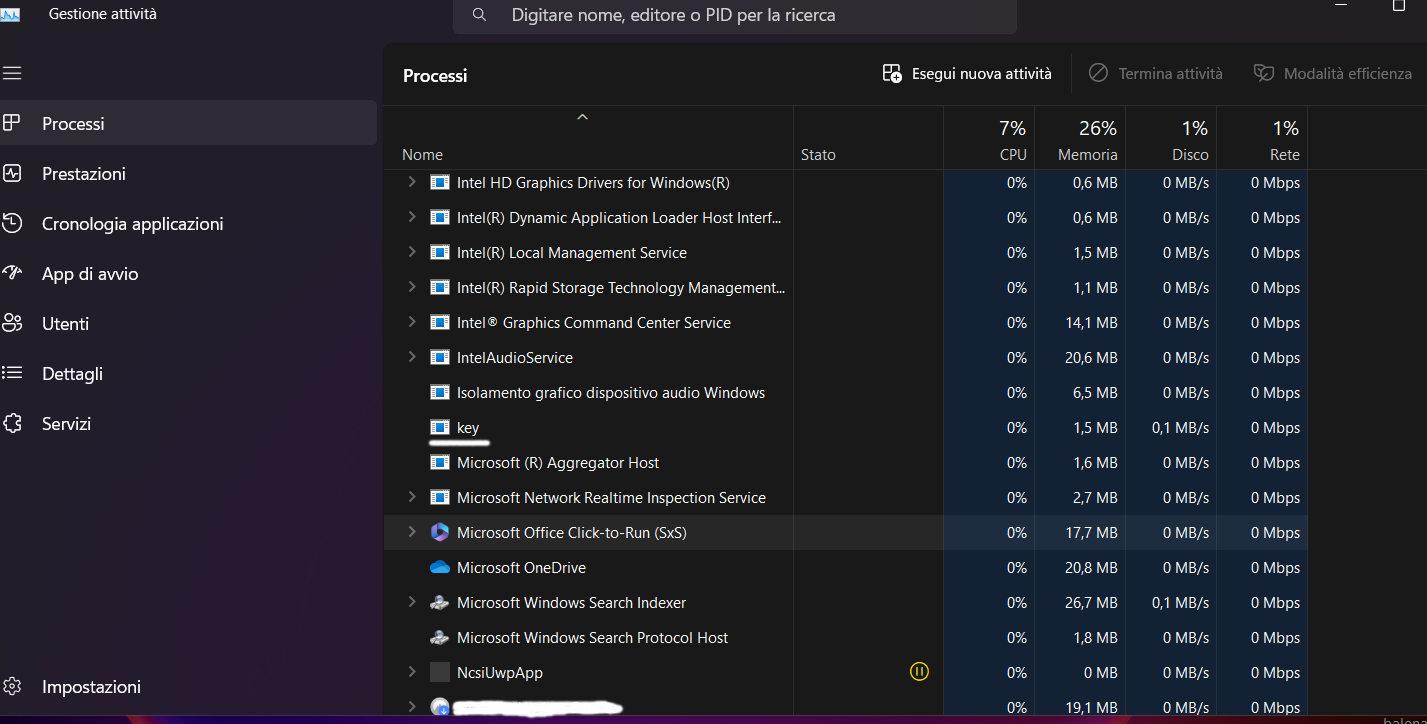This screenshot has width=1427, height=724.
Task: Expand the IntelAudioService row
Action: point(411,357)
